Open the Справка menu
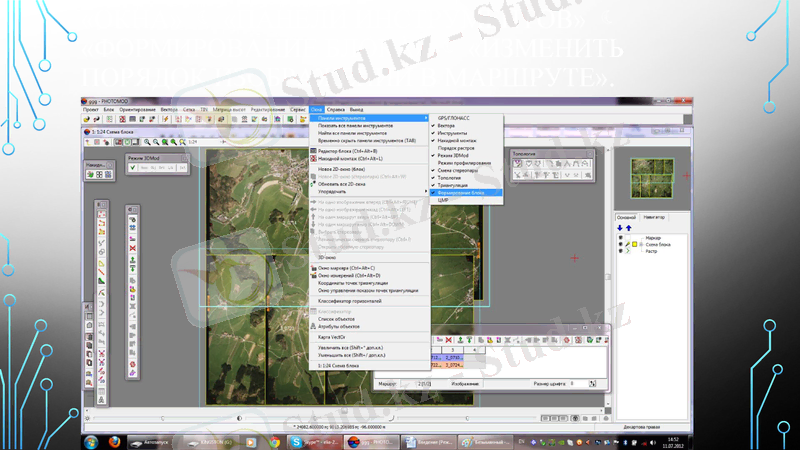This screenshot has height=450, width=800. [x=336, y=108]
